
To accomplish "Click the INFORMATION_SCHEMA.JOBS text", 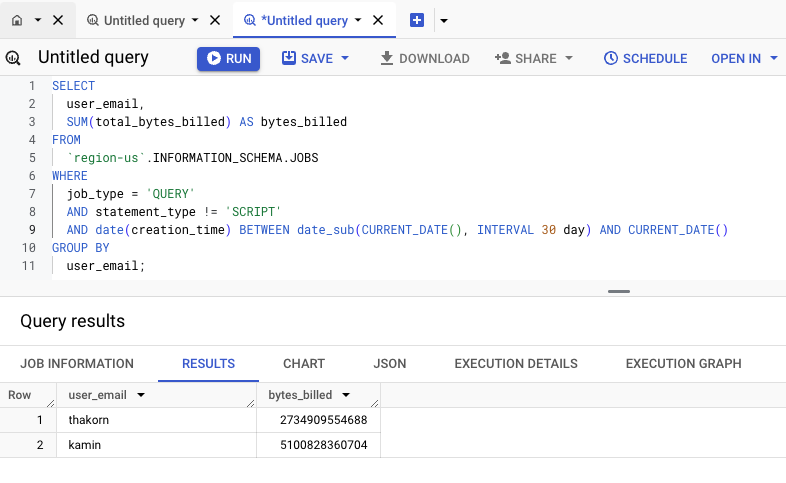I will tap(236, 158).
